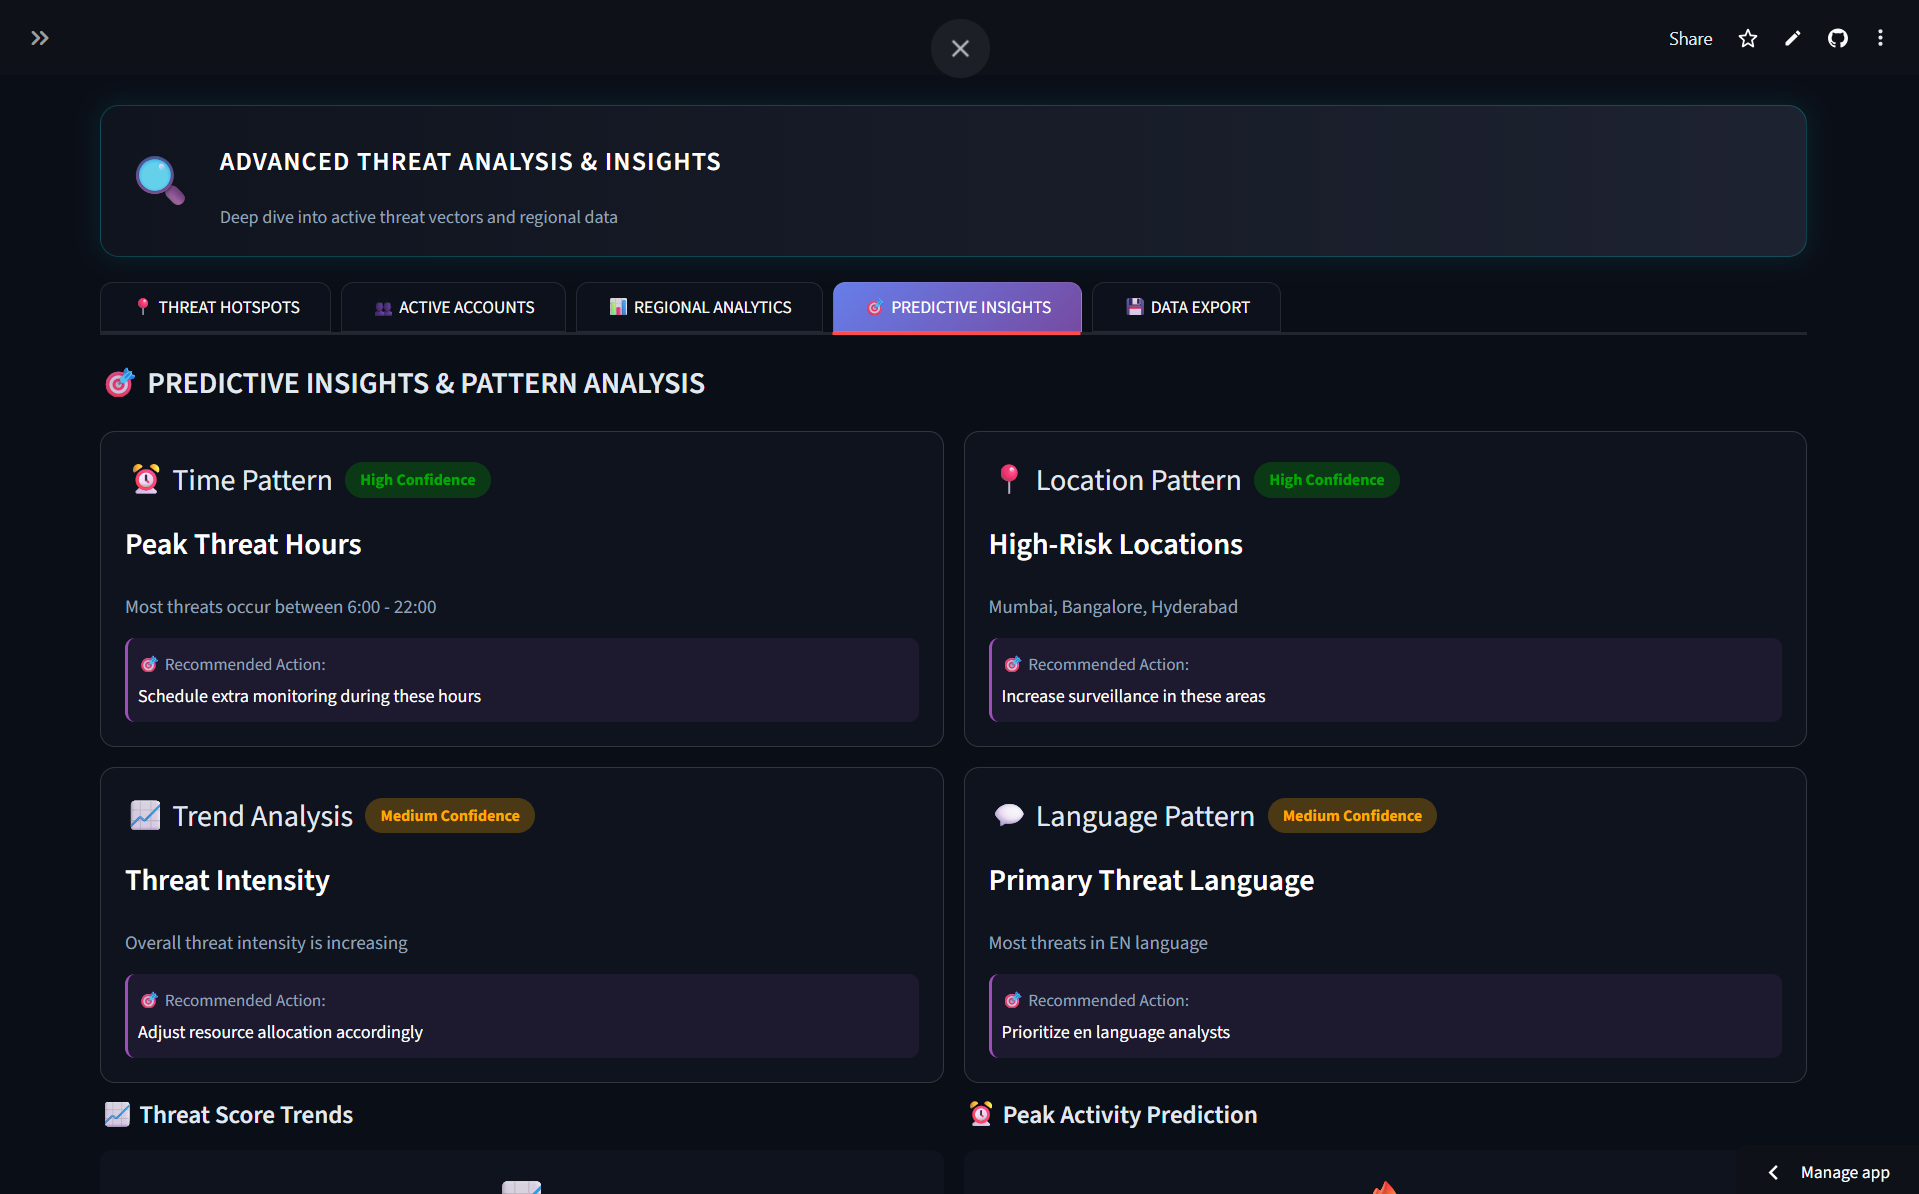The height and width of the screenshot is (1194, 1919).
Task: Click the chart icon in Trend Analysis
Action: pos(145,816)
